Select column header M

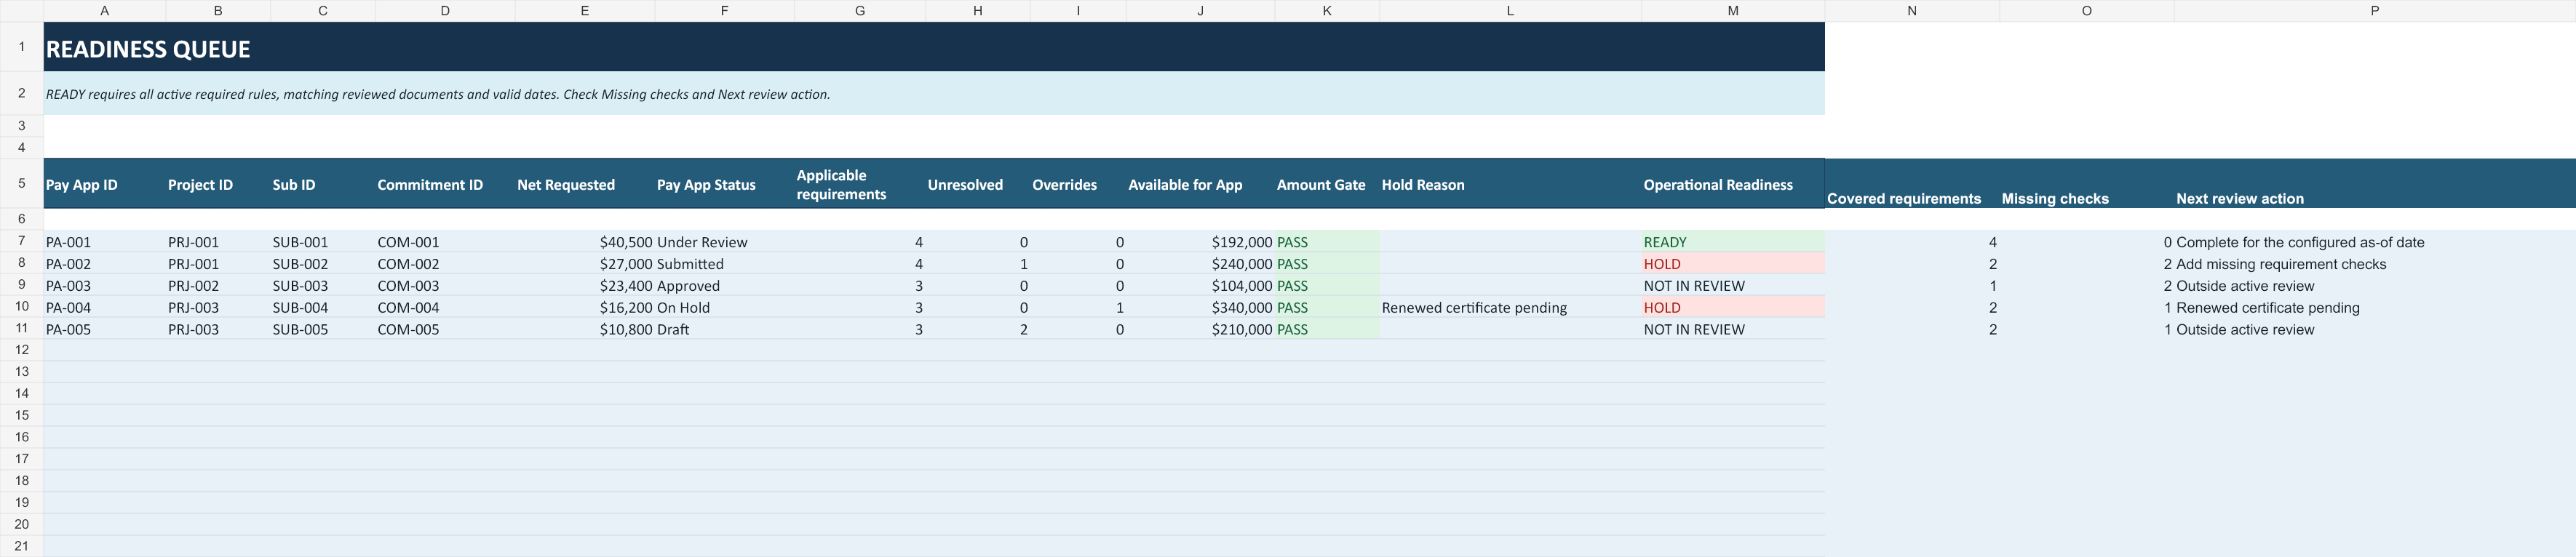pyautogui.click(x=1733, y=11)
